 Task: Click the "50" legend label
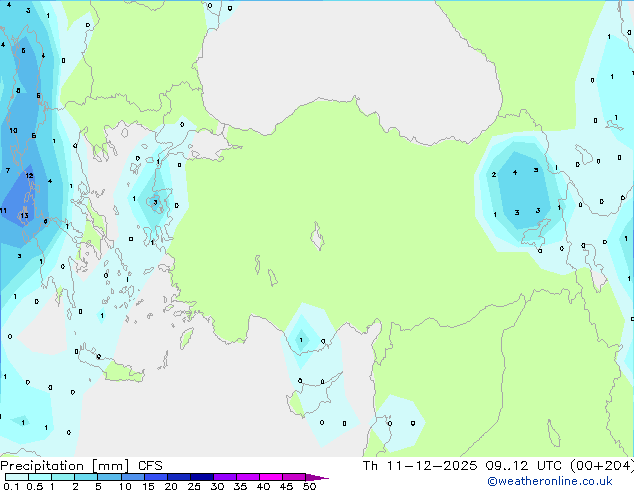coord(309,486)
